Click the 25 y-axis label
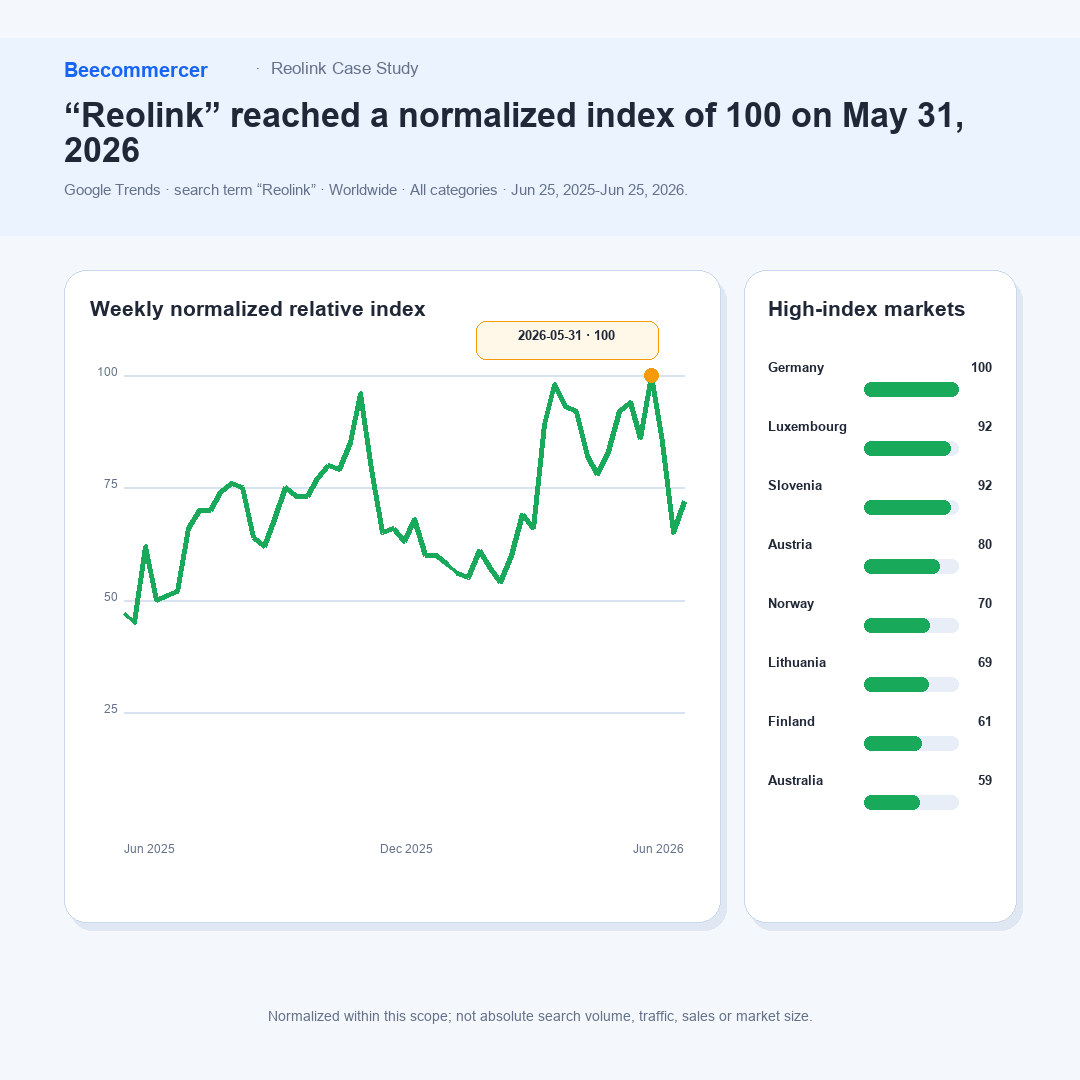The height and width of the screenshot is (1080, 1080). pyautogui.click(x=111, y=709)
